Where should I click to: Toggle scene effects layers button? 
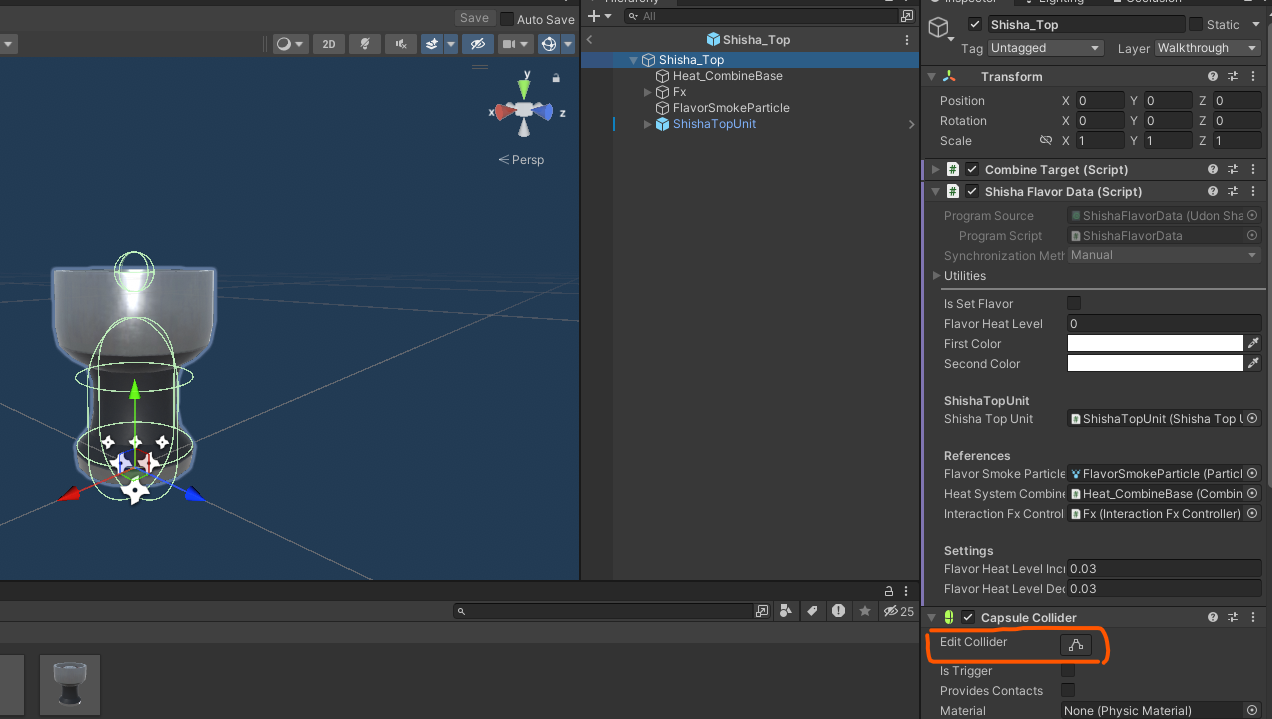[x=432, y=44]
